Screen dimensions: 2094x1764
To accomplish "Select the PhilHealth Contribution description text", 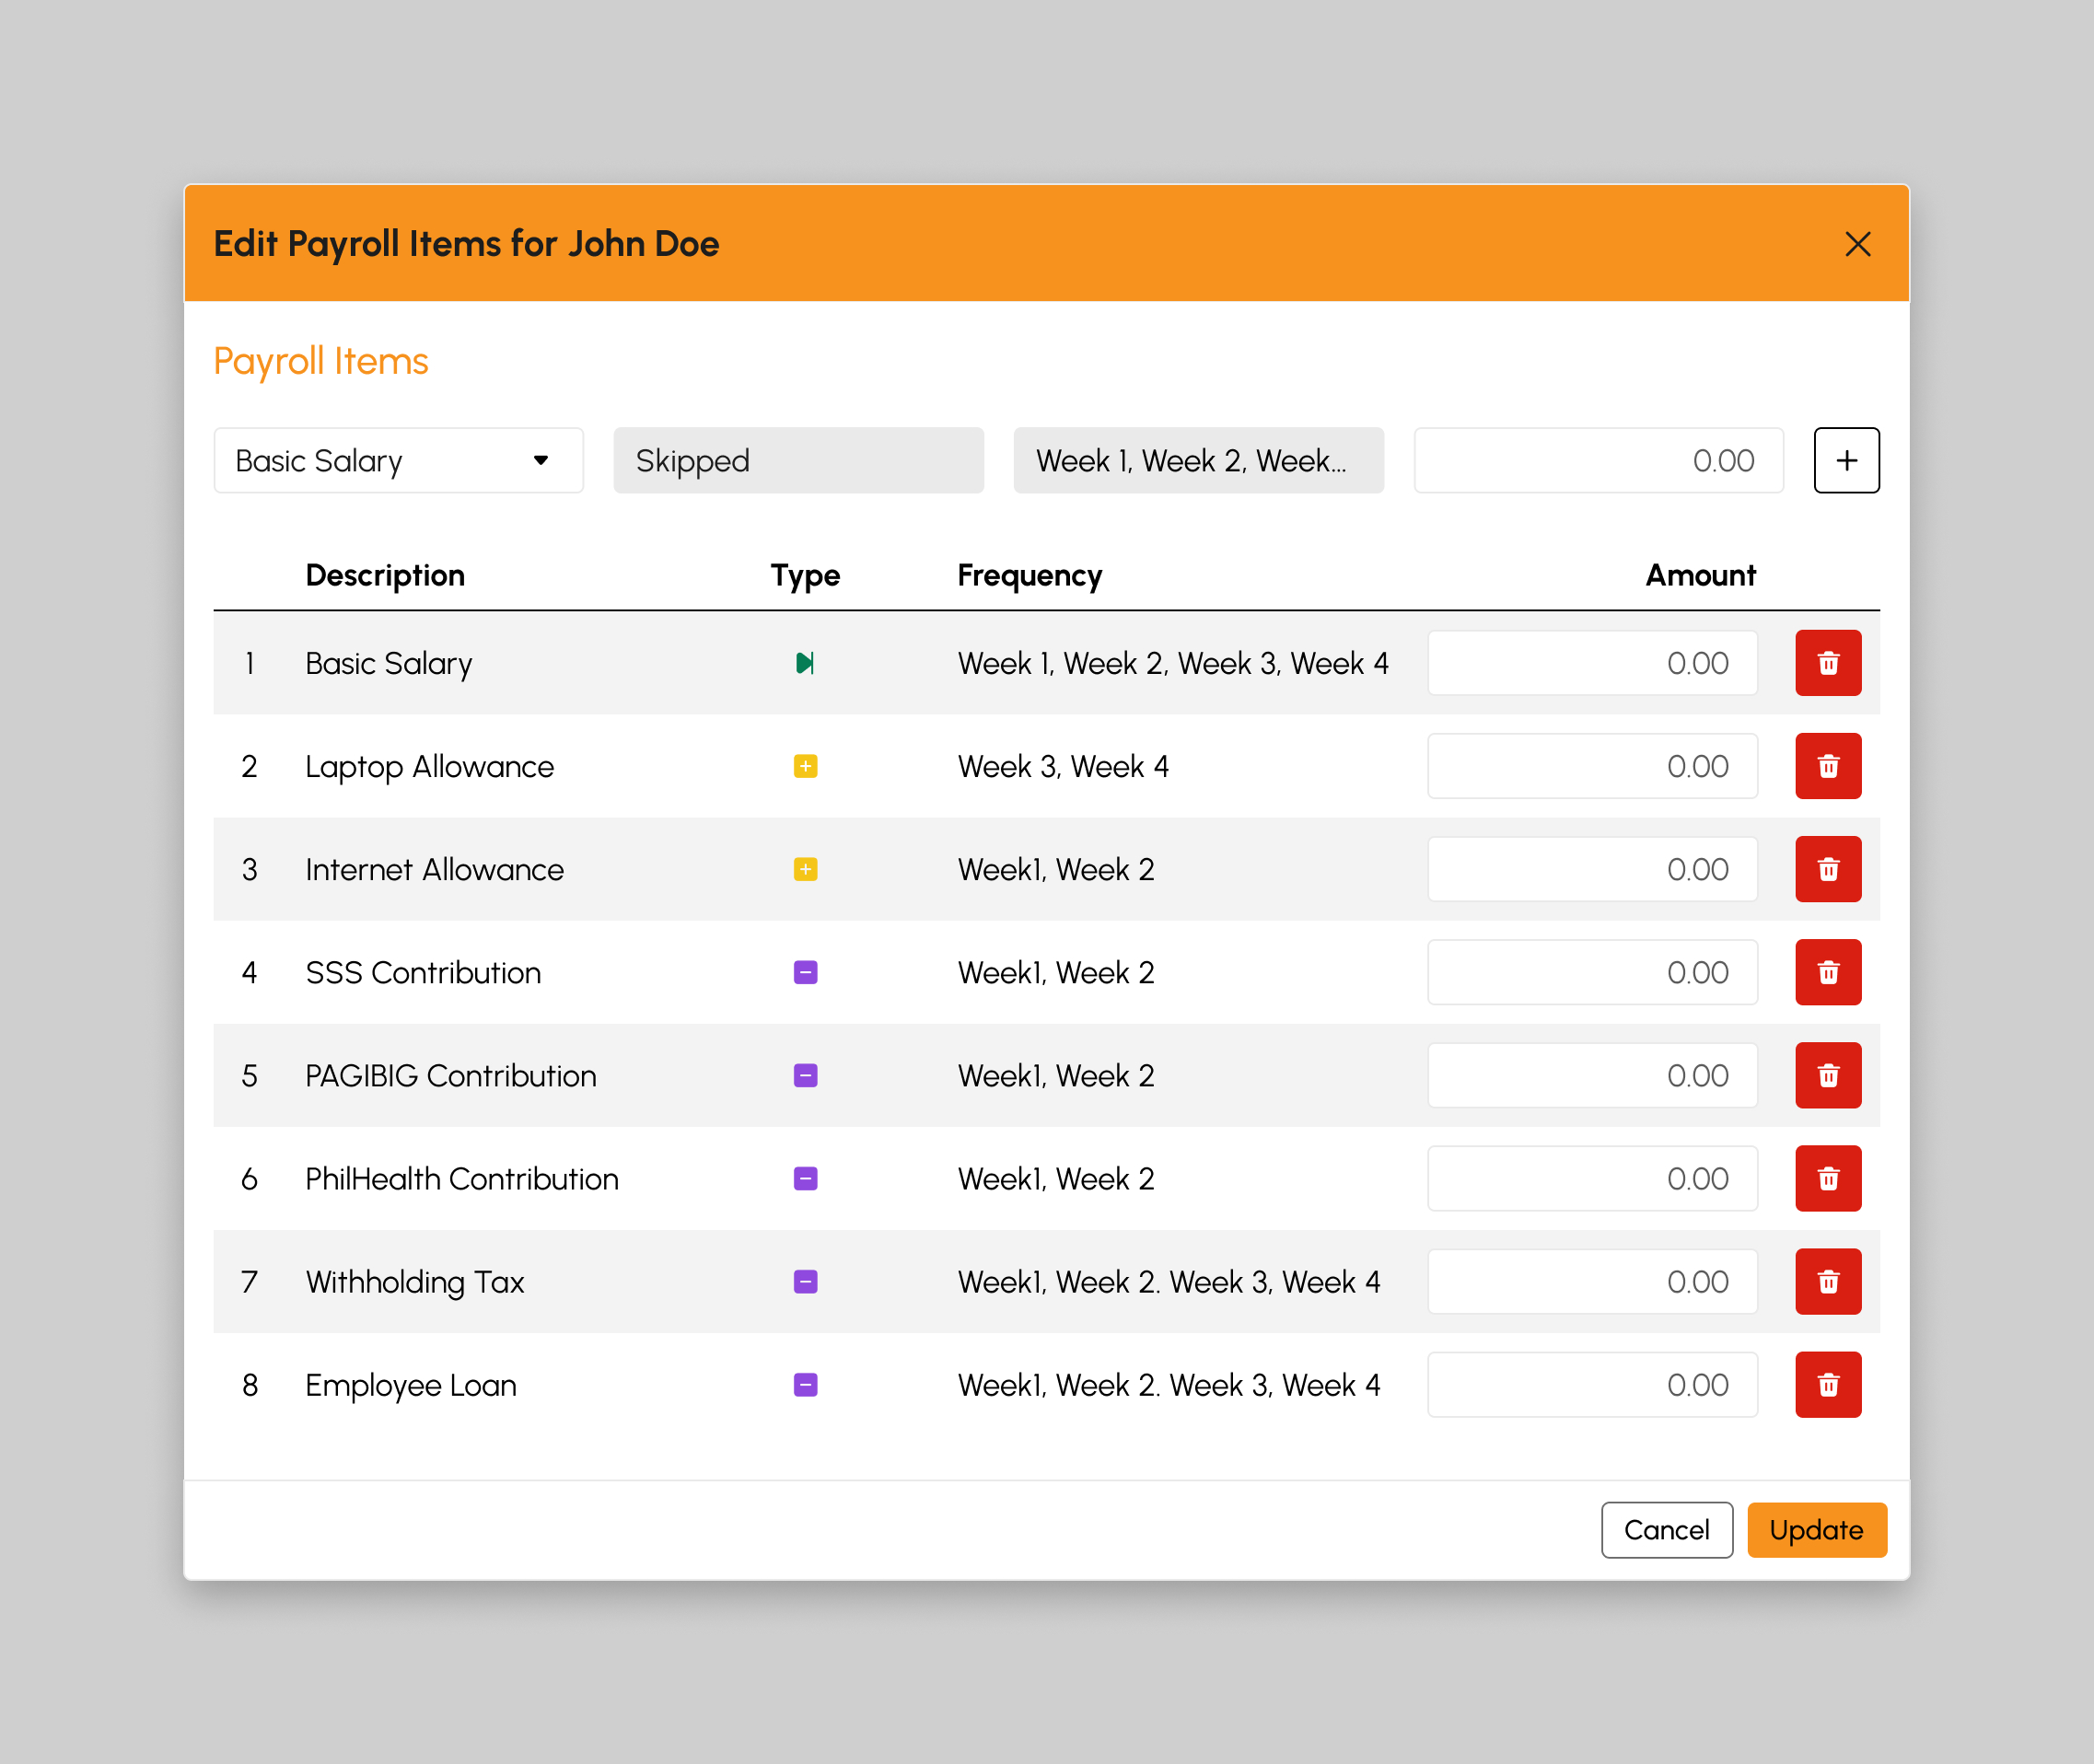I will coord(461,1178).
